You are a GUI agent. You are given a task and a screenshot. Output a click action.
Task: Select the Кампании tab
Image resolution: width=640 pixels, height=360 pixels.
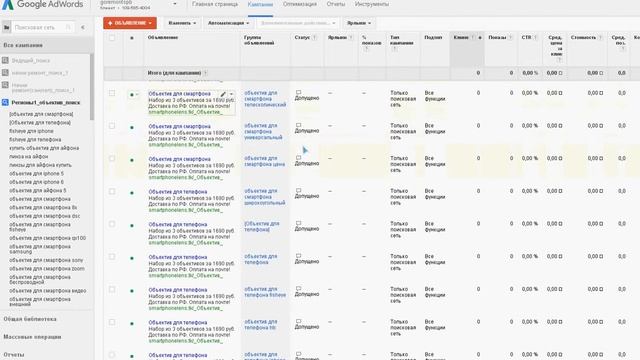pos(260,4)
